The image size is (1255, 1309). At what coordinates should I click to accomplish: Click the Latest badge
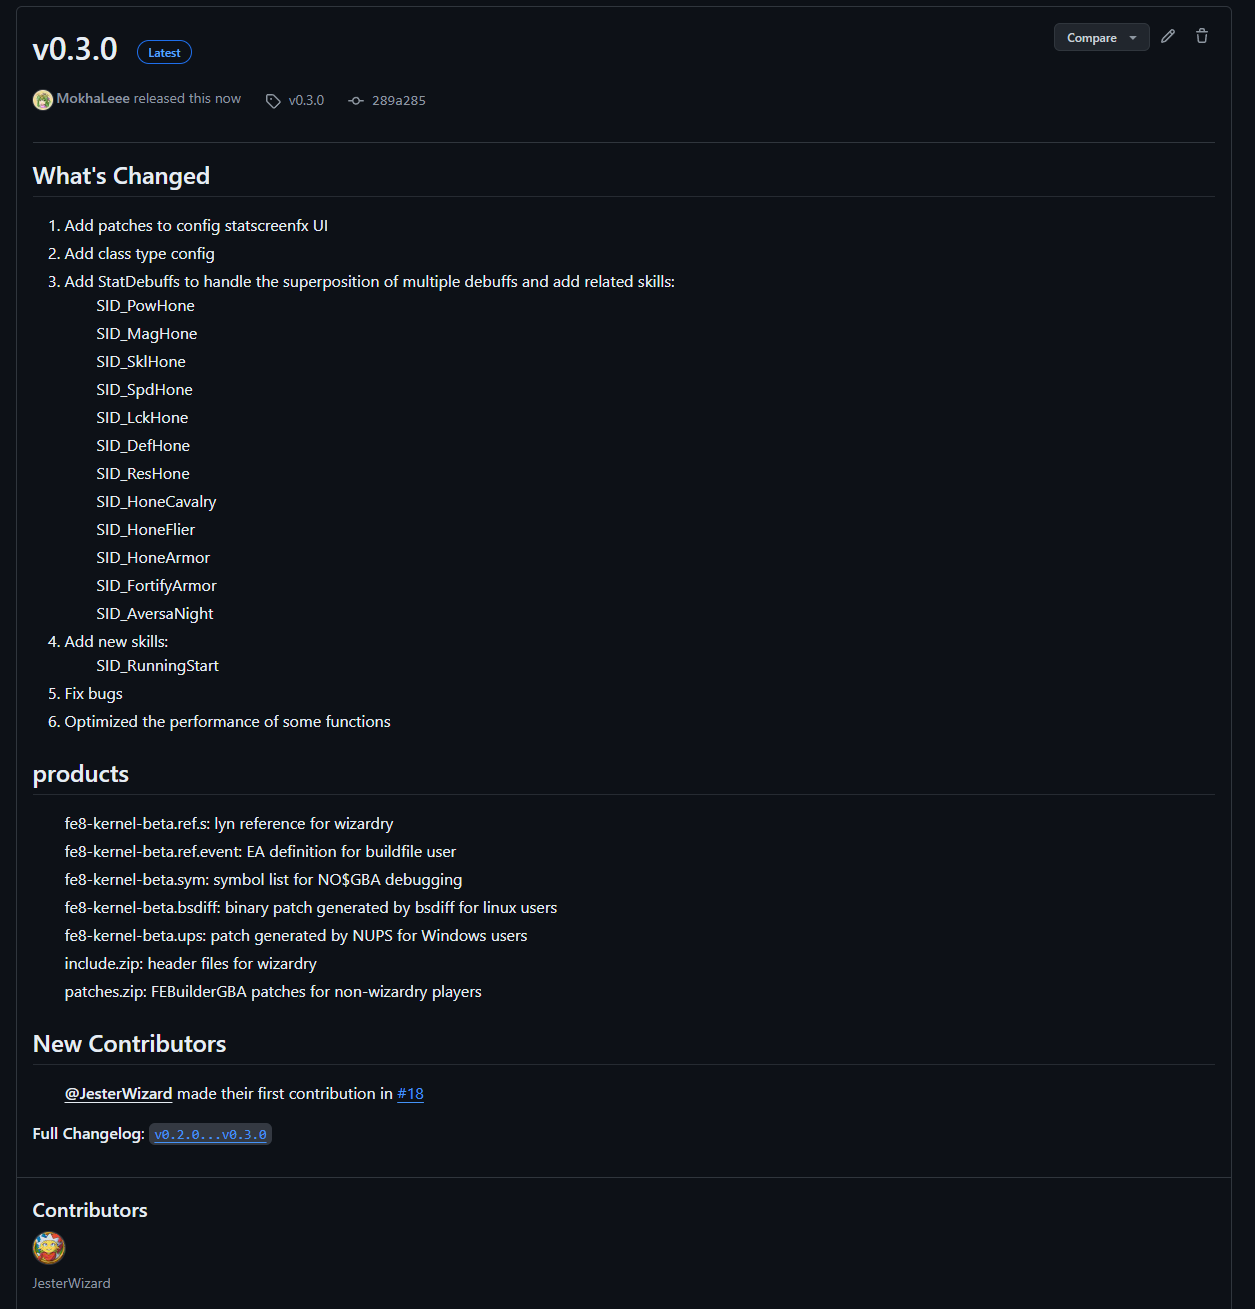click(164, 53)
